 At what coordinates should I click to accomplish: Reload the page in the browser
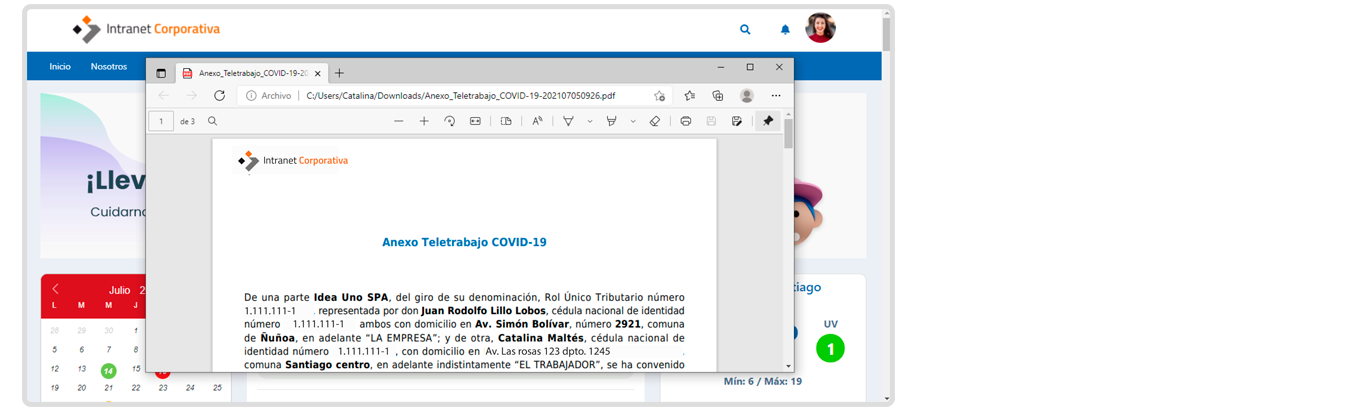pyautogui.click(x=219, y=96)
